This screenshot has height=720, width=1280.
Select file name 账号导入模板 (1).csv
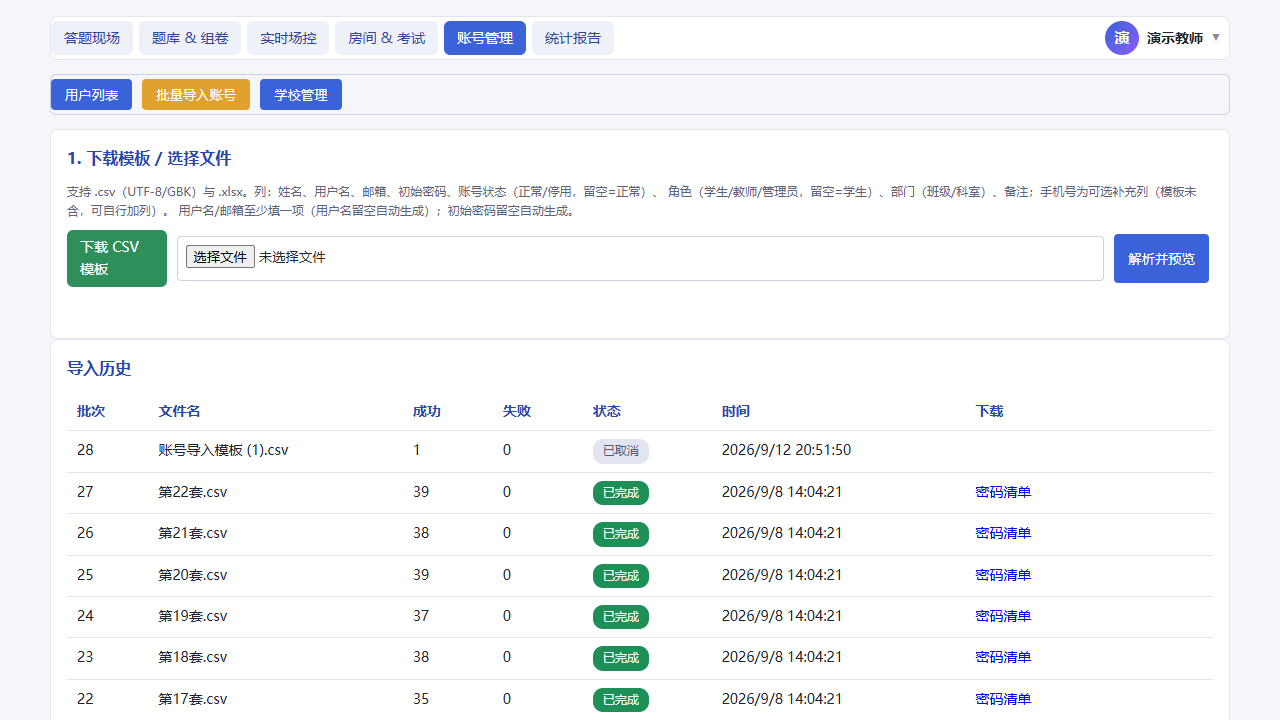point(223,450)
